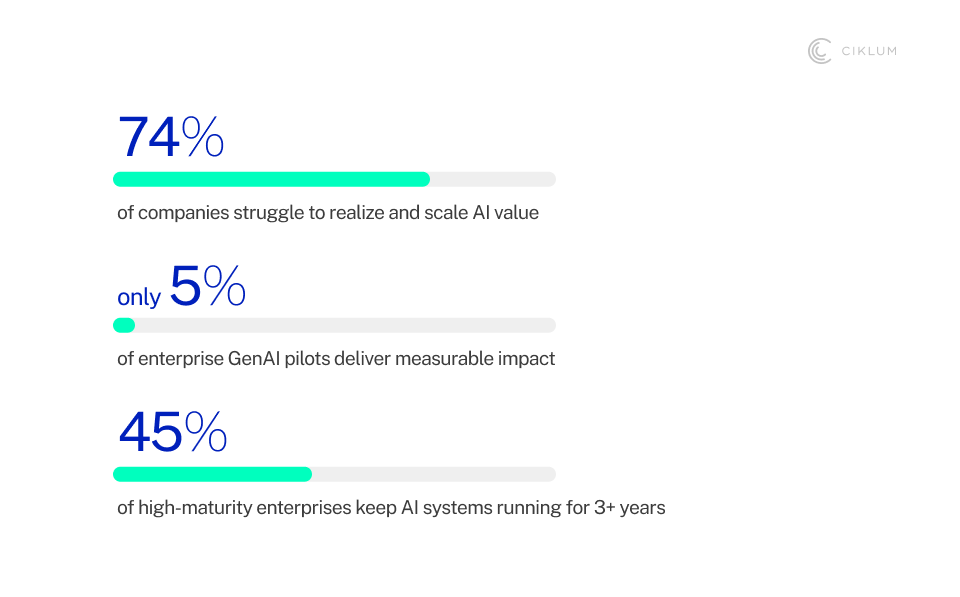Select the caption about companies struggling with AI value
The height and width of the screenshot is (597, 960).
[328, 212]
